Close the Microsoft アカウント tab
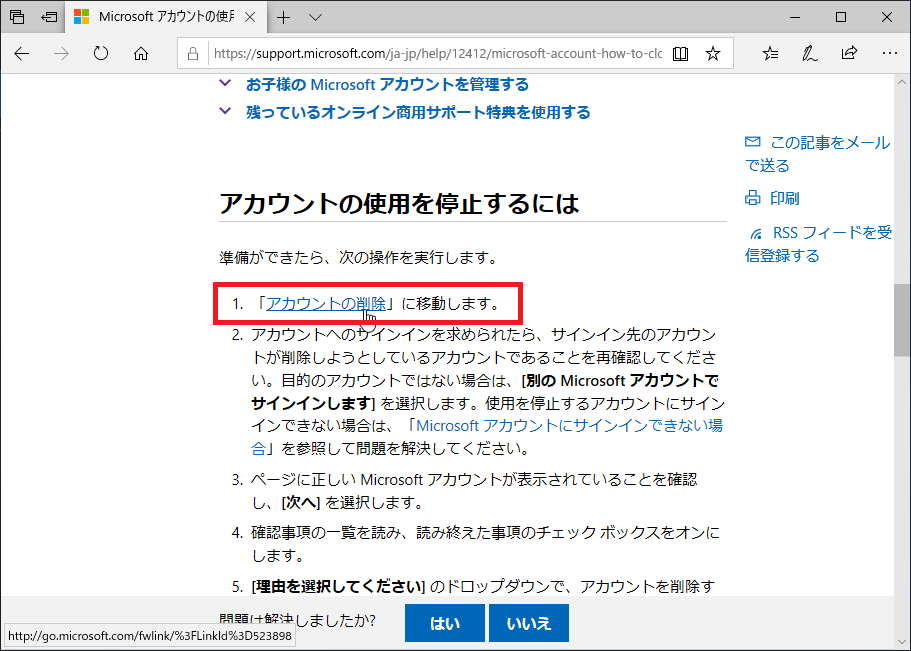Viewport: 911px width, 651px height. tap(250, 17)
